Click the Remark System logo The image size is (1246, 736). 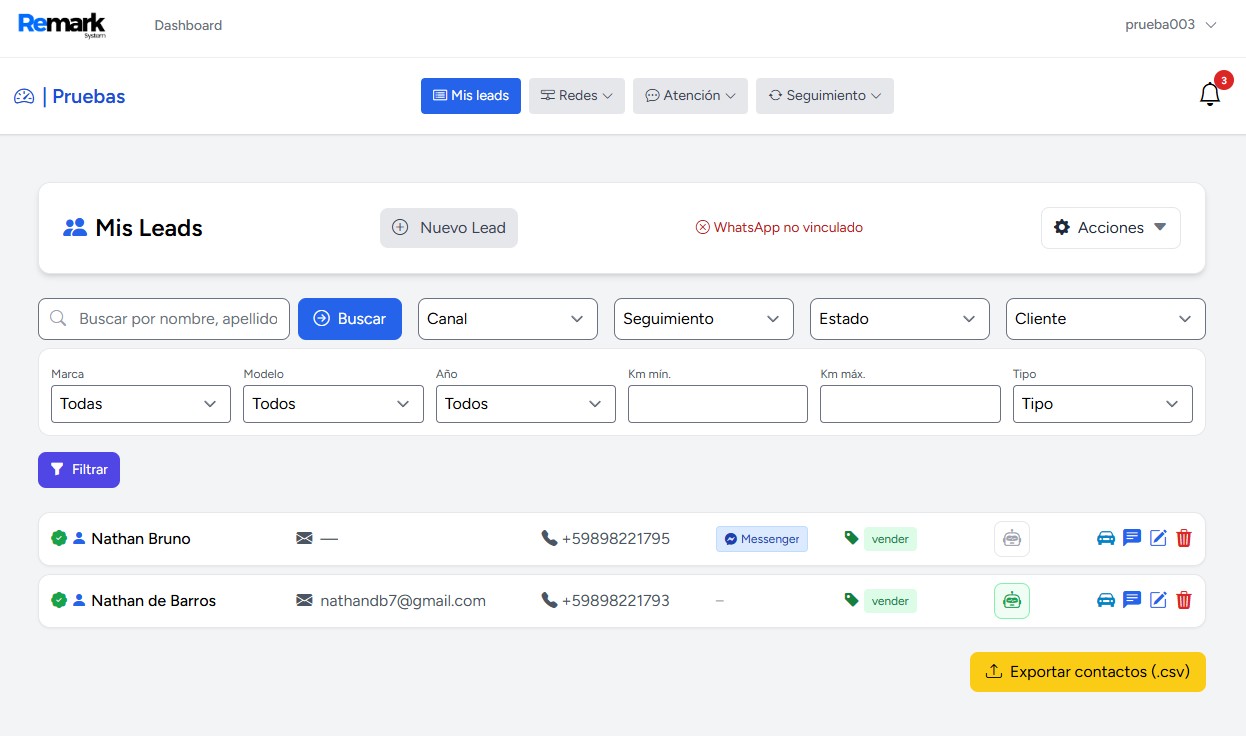[x=62, y=24]
